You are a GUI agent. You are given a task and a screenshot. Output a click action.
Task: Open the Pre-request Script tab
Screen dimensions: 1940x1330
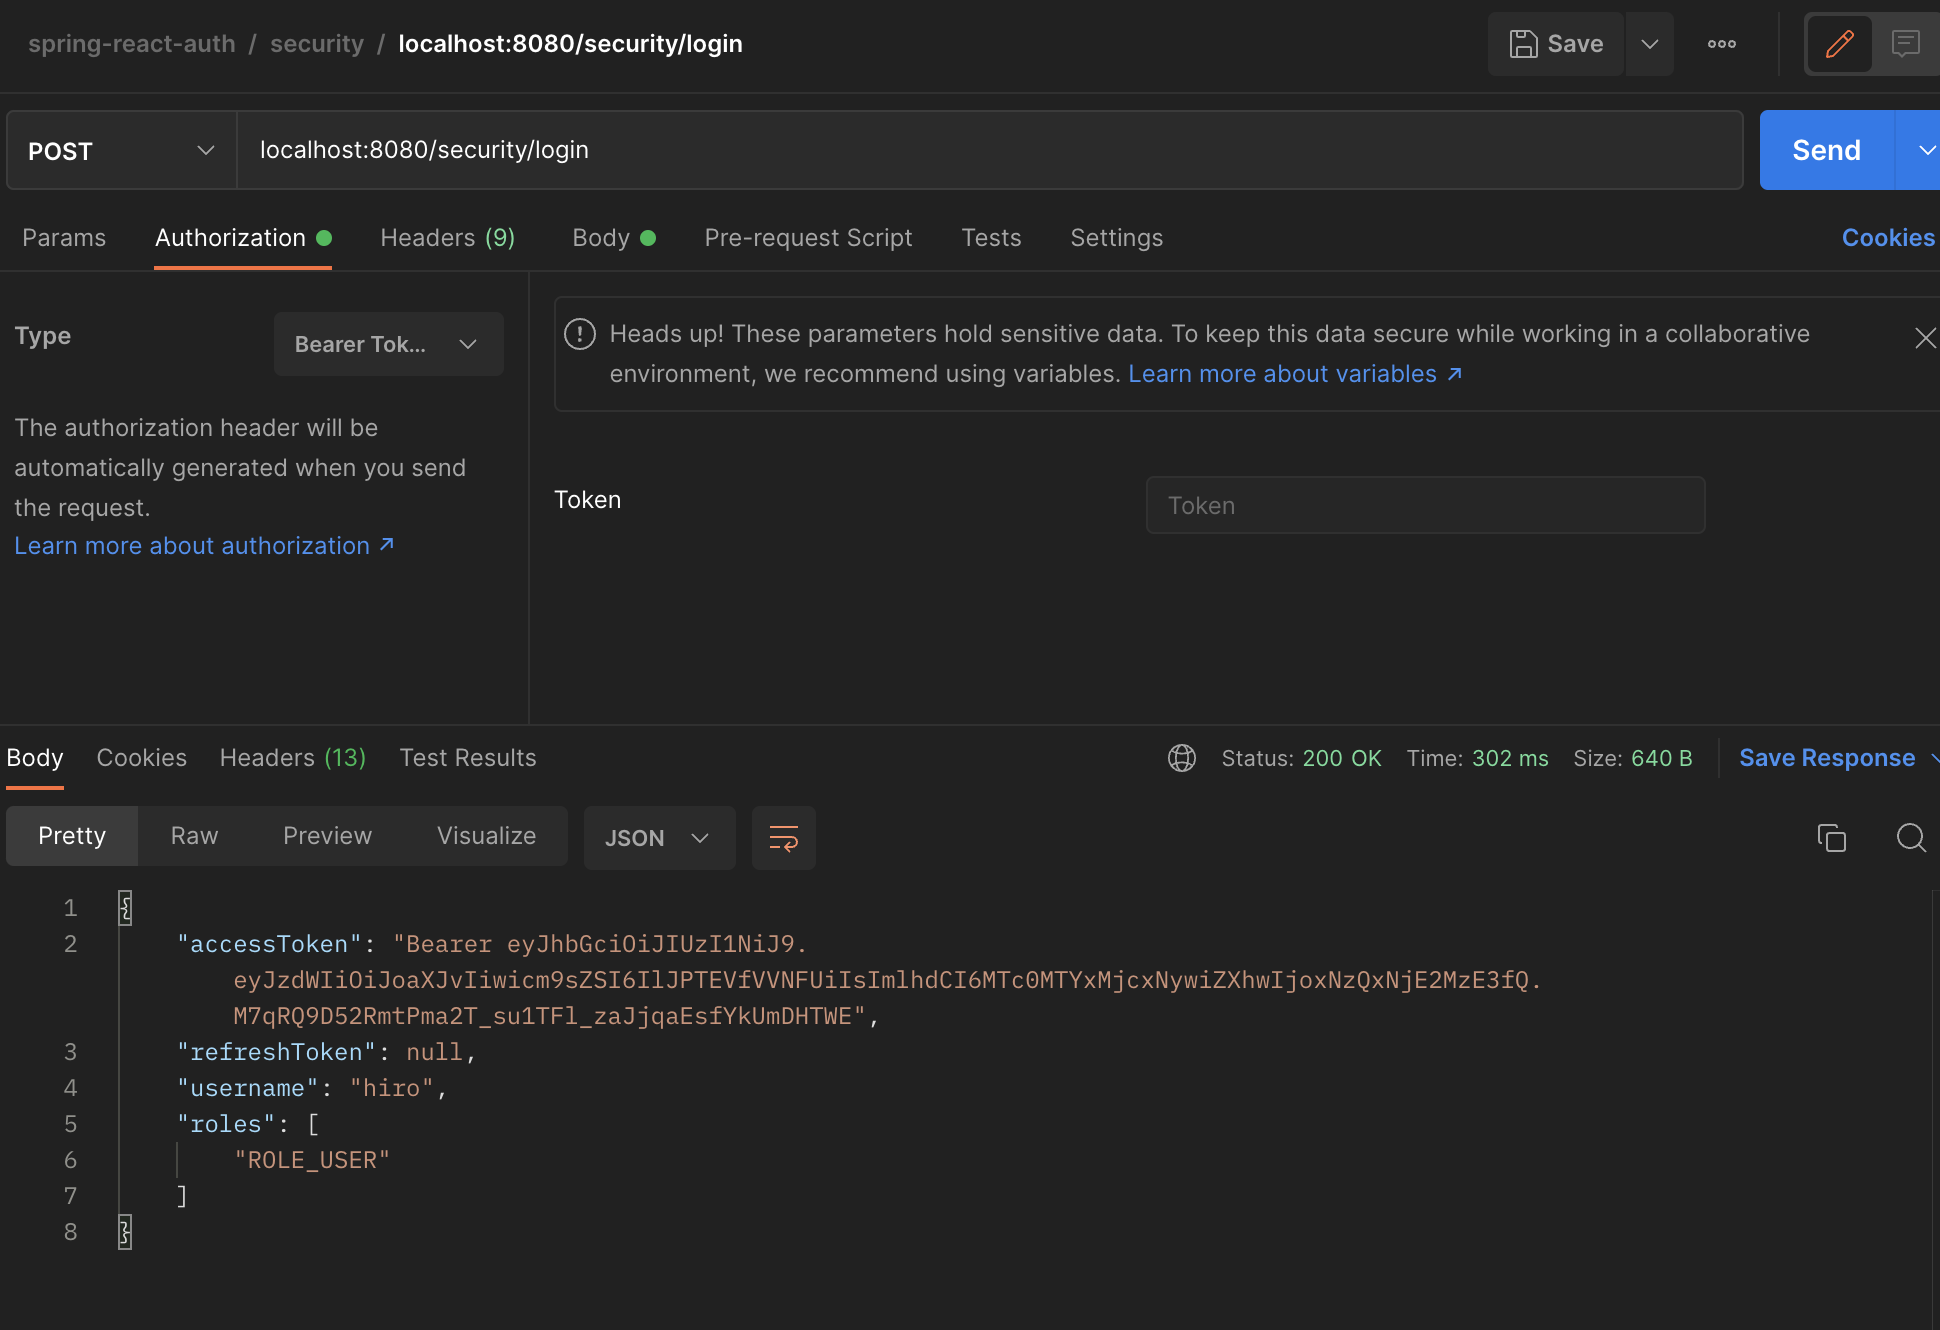808,238
